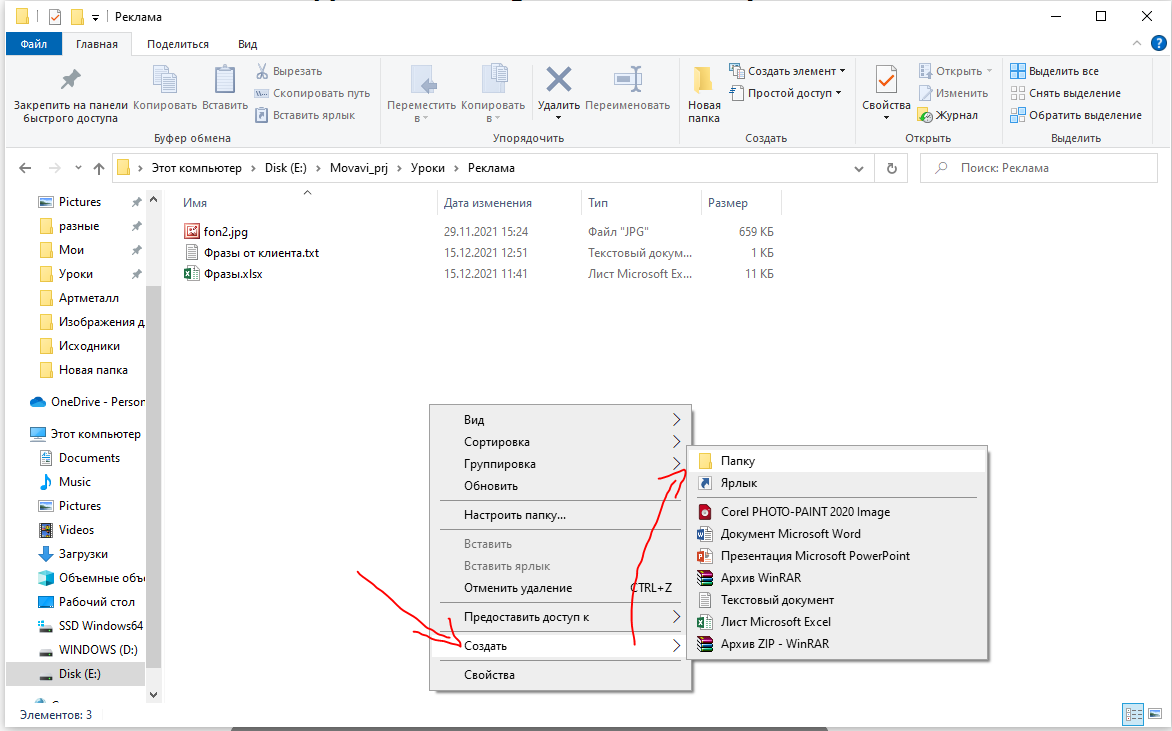The height and width of the screenshot is (731, 1172).
Task: Create Новая папка from ribbon
Action: [x=703, y=95]
